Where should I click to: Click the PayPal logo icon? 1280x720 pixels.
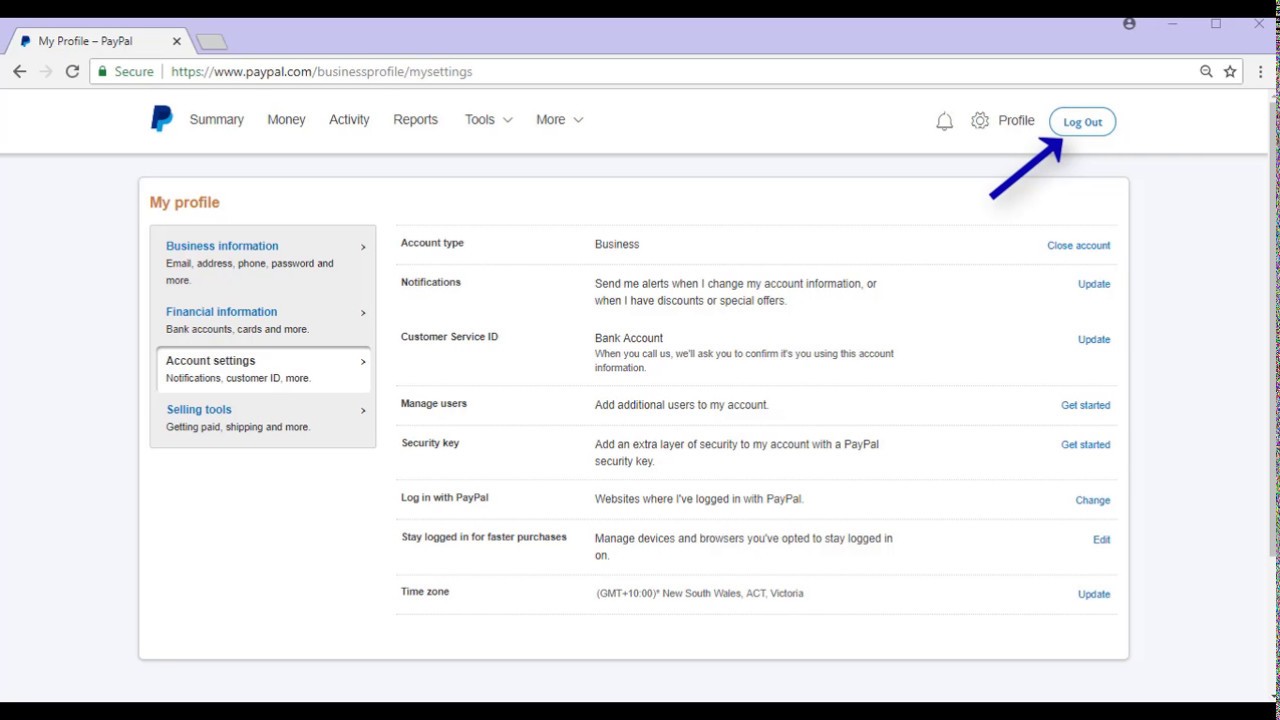[x=161, y=119]
